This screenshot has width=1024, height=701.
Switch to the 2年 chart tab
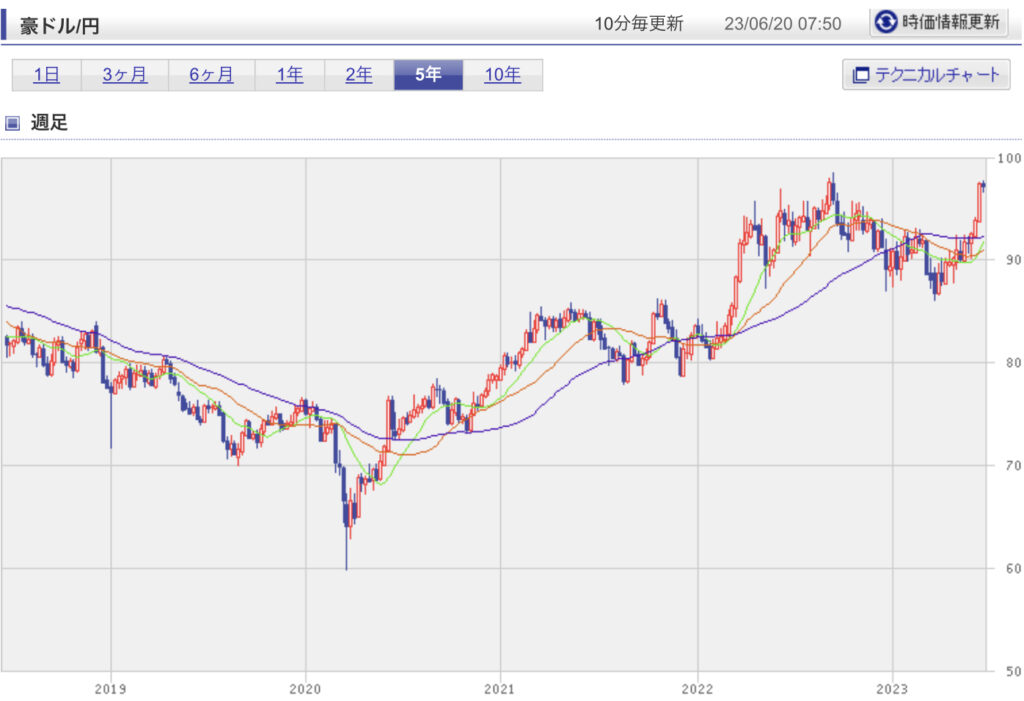click(358, 75)
